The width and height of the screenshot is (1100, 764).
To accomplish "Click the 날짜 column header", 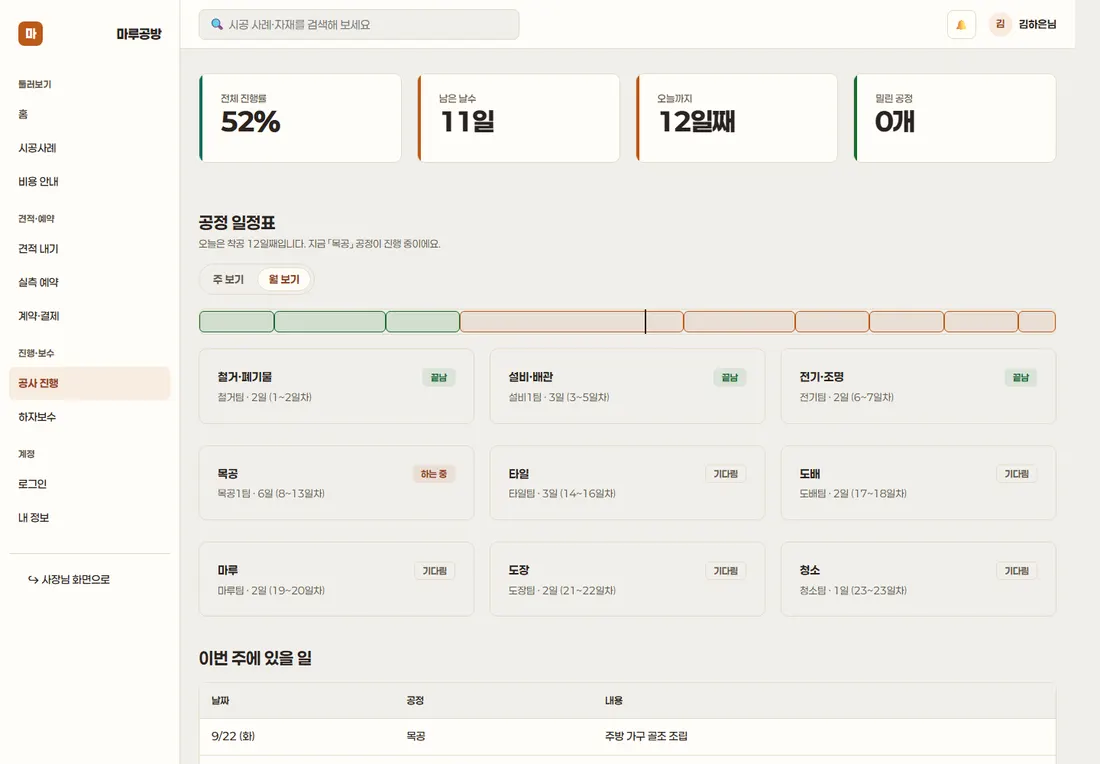I will coord(220,700).
